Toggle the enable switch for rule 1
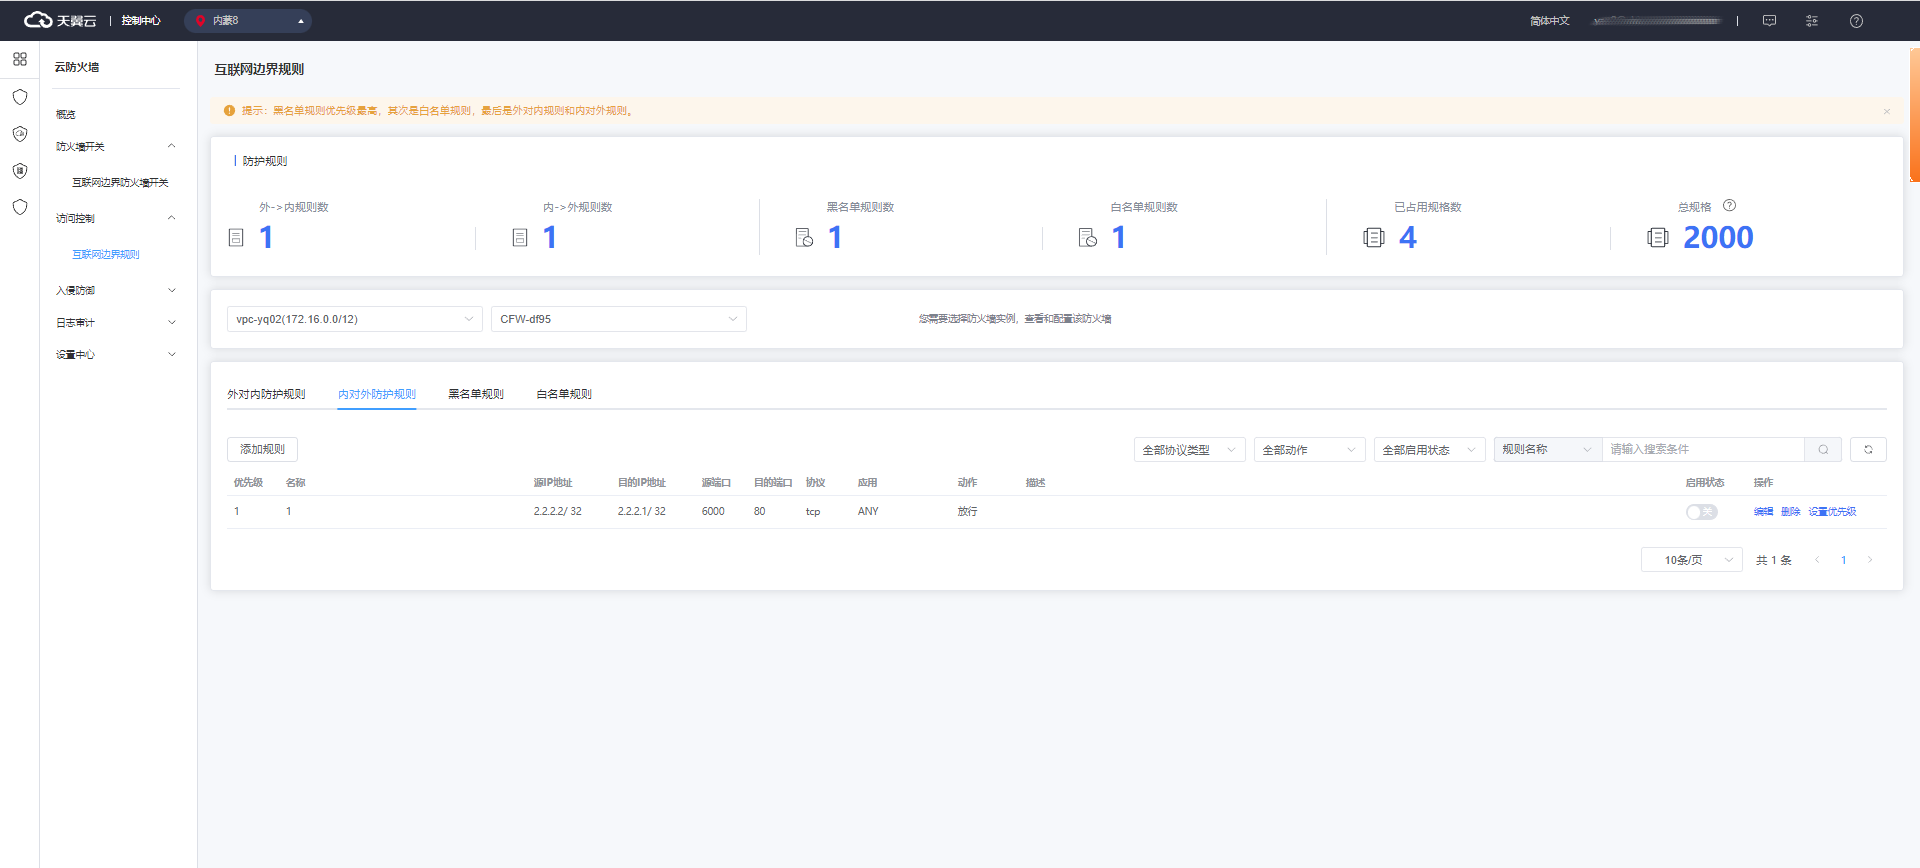Viewport: 1920px width, 868px height. (1701, 512)
